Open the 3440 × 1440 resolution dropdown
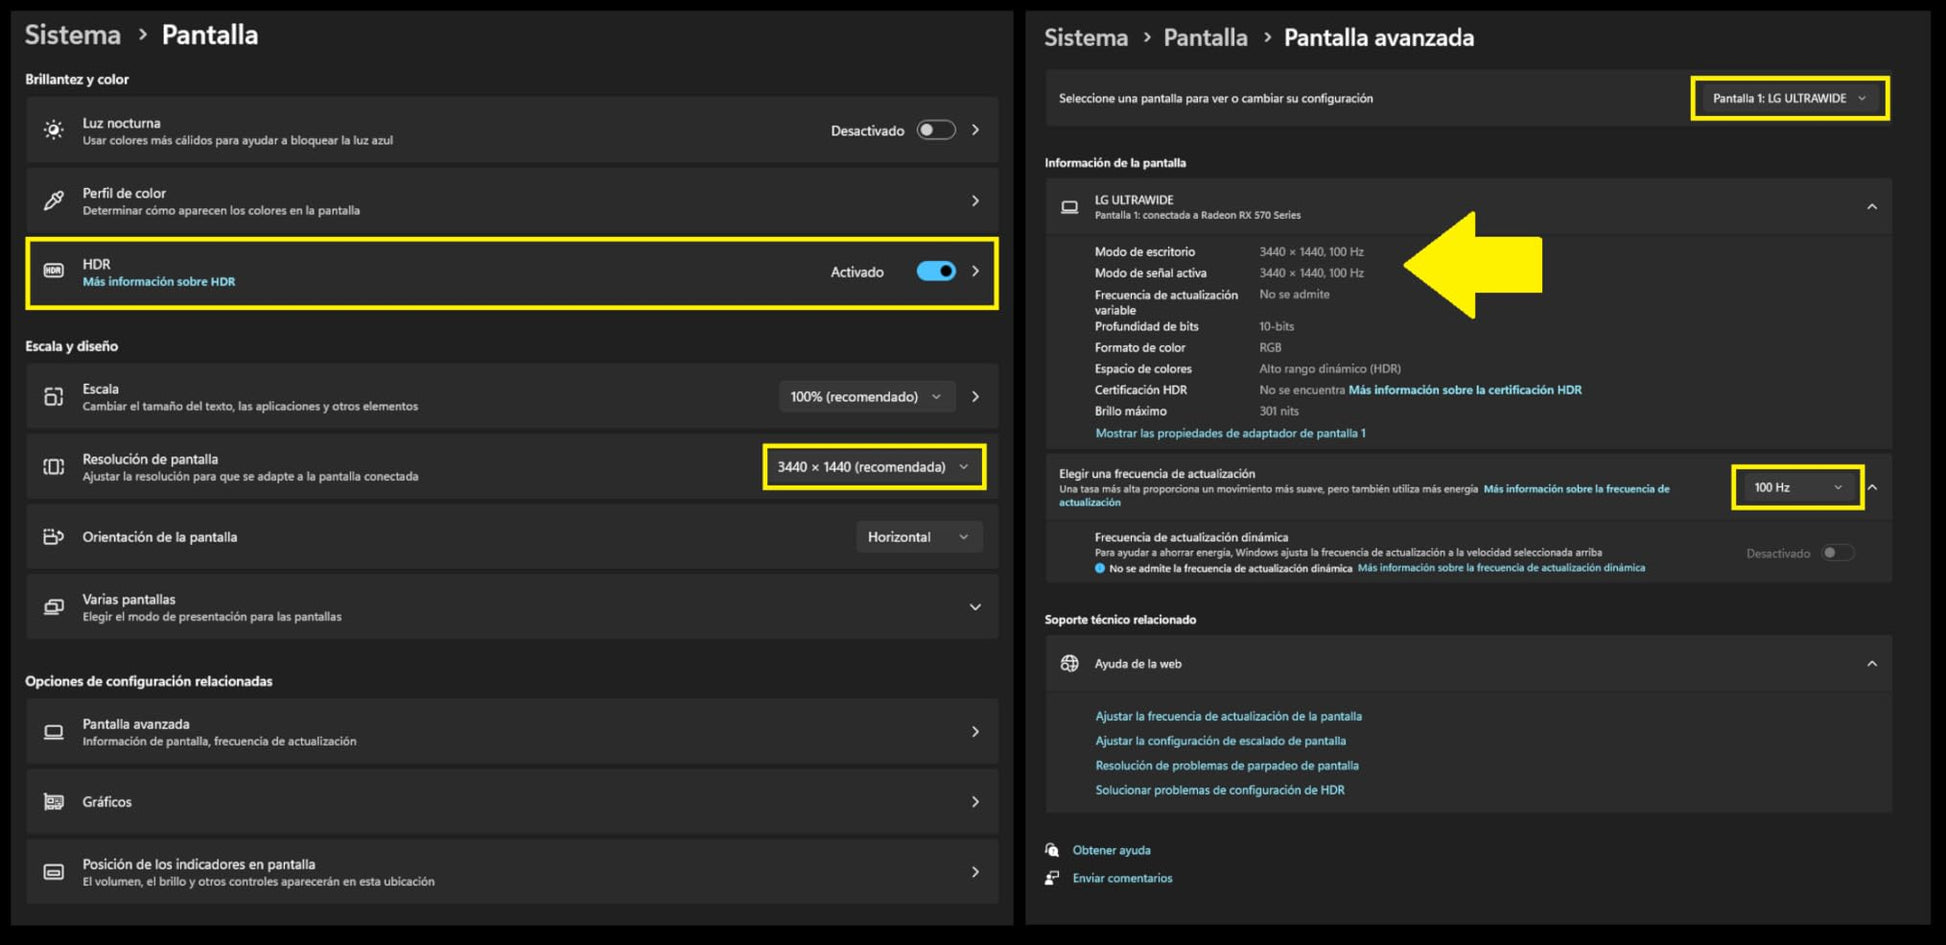The width and height of the screenshot is (1946, 945). [874, 467]
